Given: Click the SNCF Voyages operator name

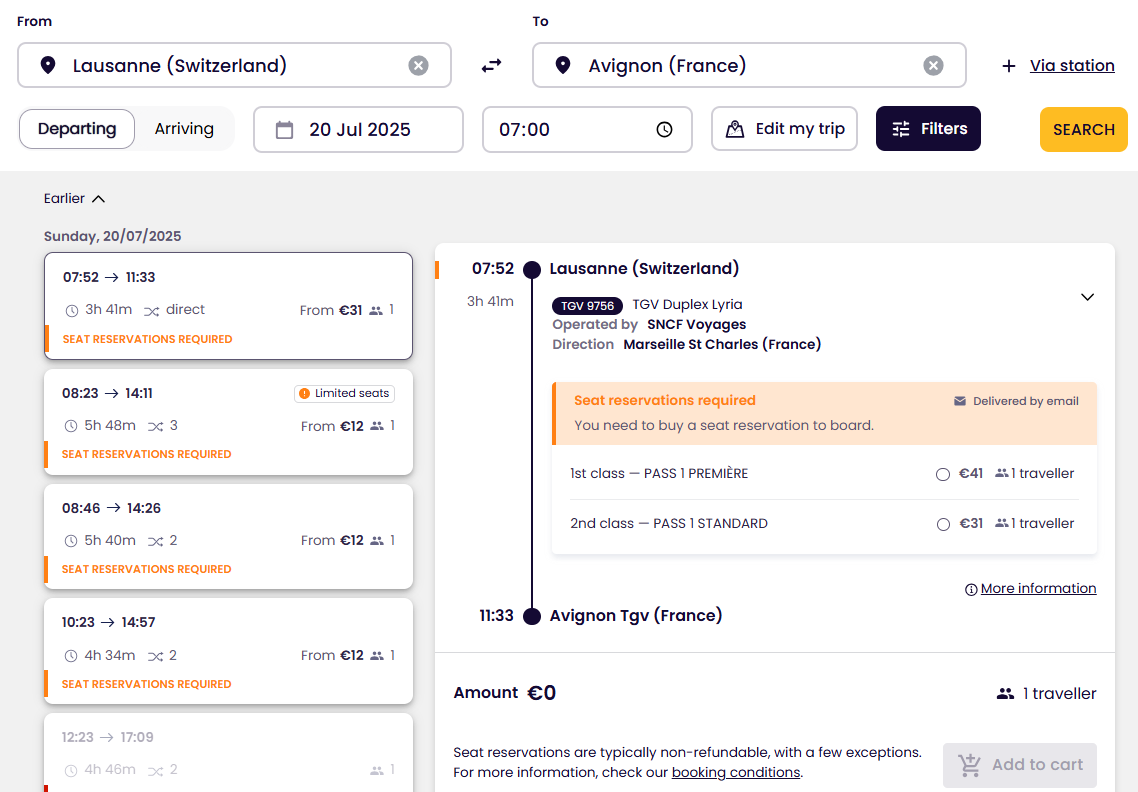Looking at the screenshot, I should tap(697, 324).
